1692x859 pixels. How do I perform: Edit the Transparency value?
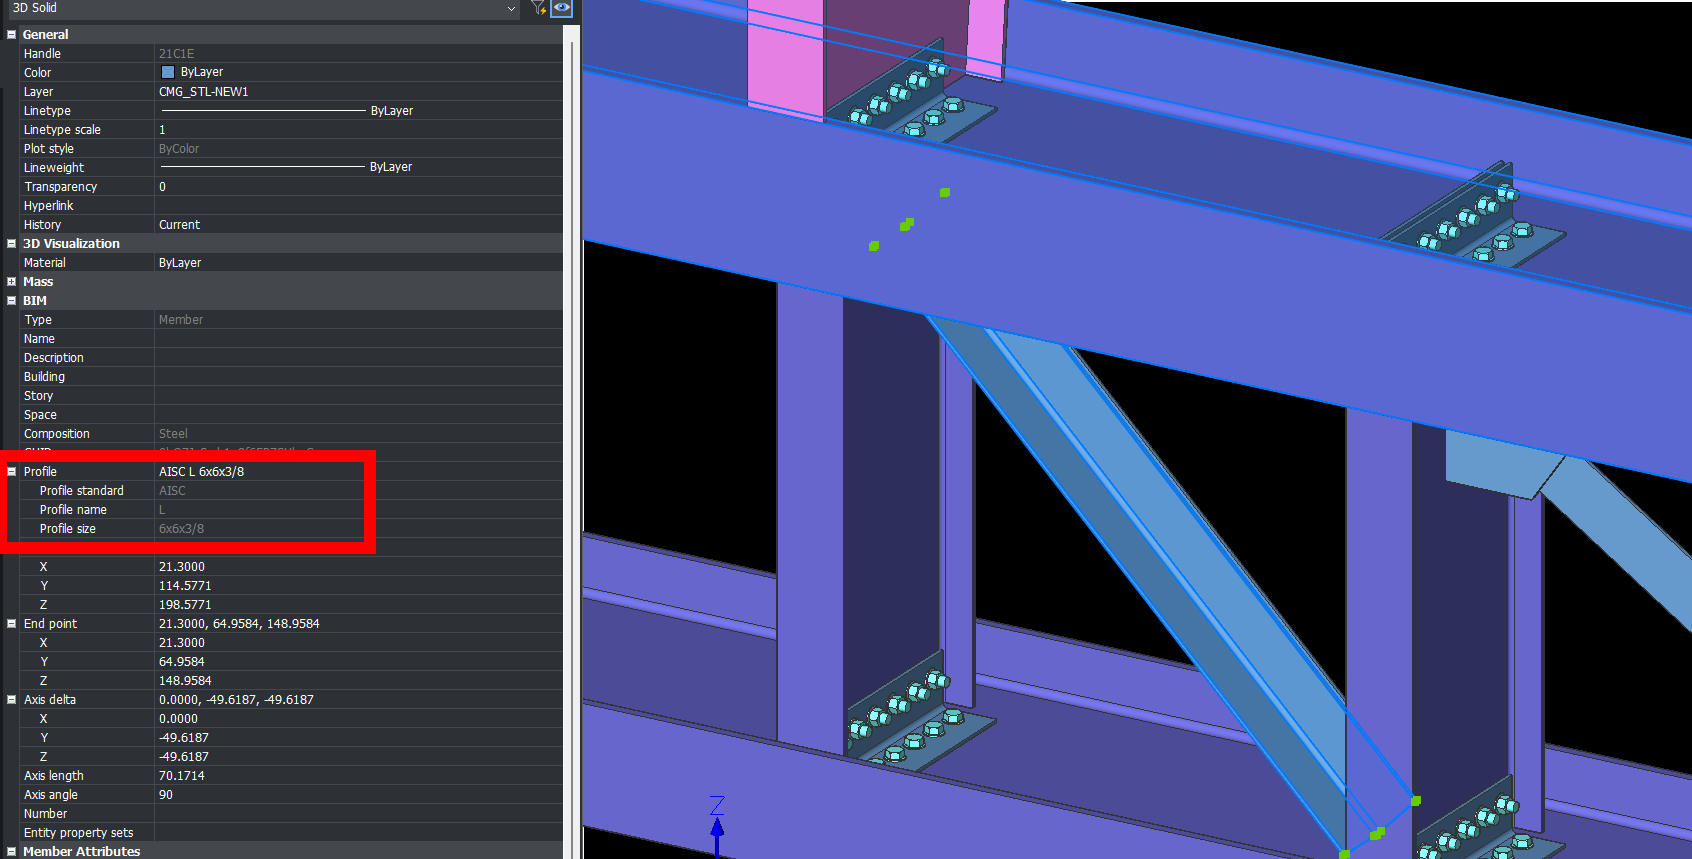(x=358, y=187)
